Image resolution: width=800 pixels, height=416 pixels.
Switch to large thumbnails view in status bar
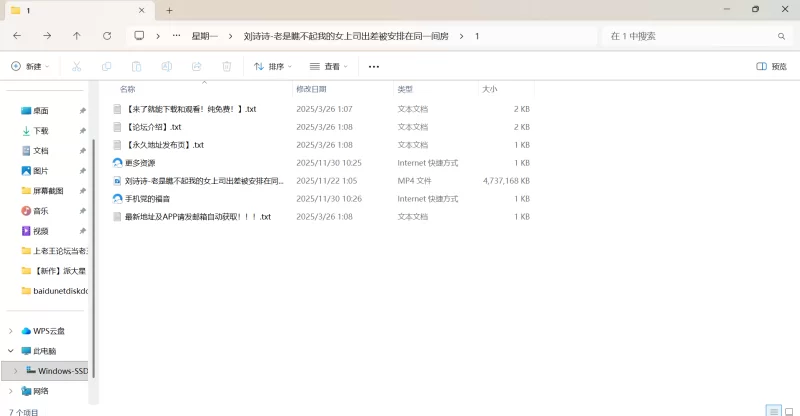pos(789,410)
